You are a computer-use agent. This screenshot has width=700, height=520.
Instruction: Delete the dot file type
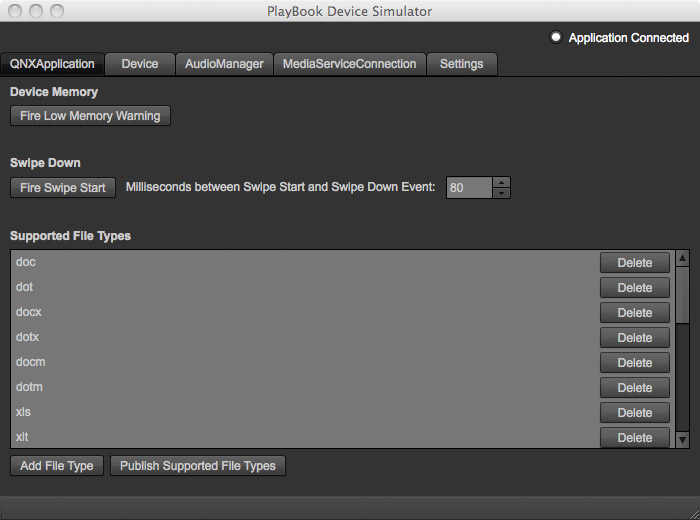point(635,287)
